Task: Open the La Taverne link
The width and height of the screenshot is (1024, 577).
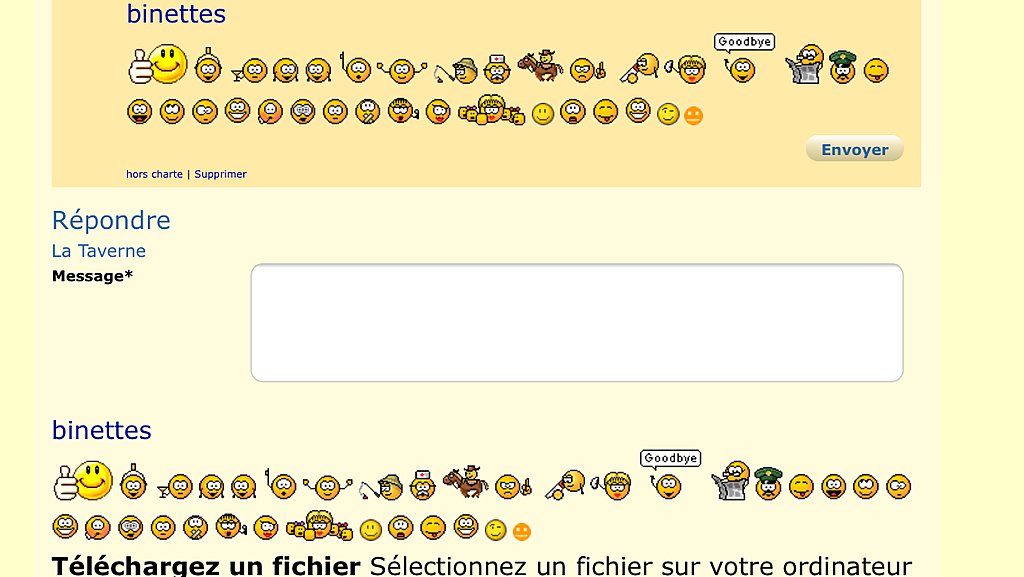Action: click(99, 251)
